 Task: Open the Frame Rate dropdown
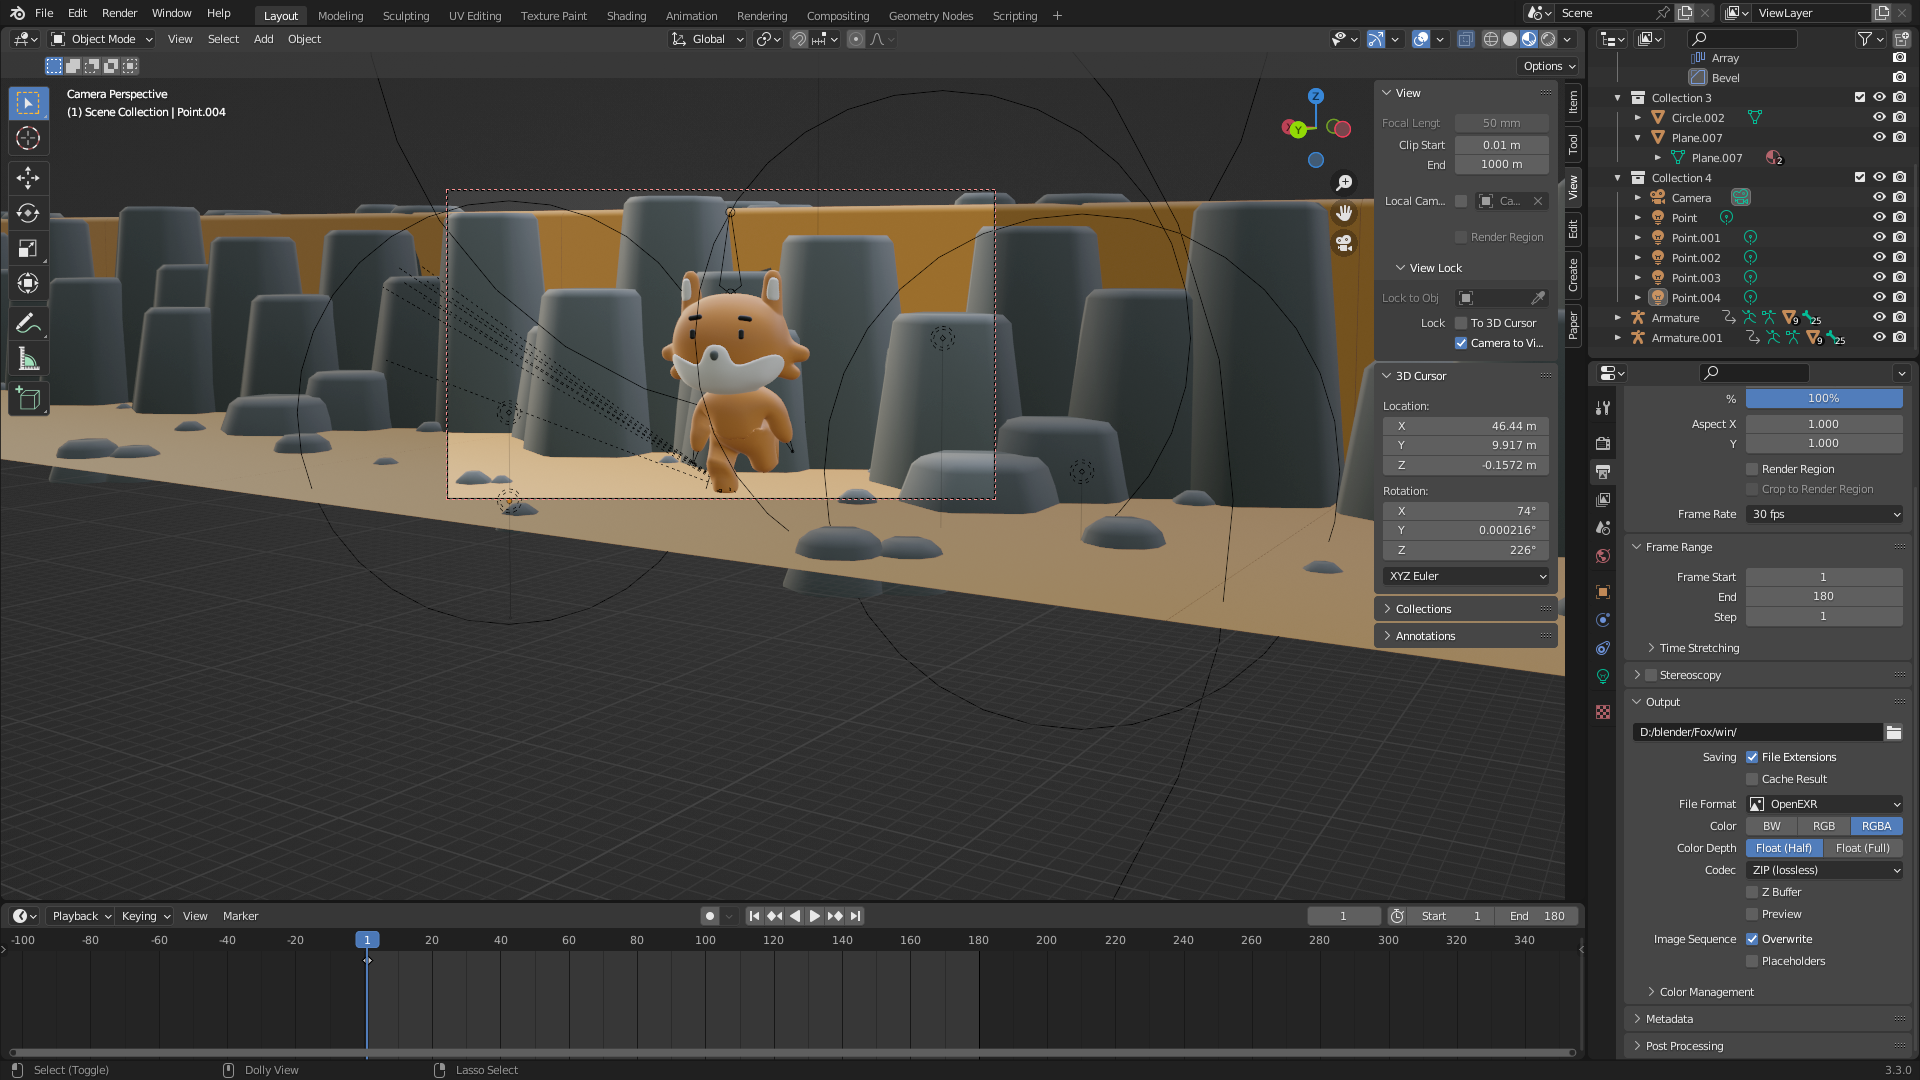click(x=1824, y=514)
